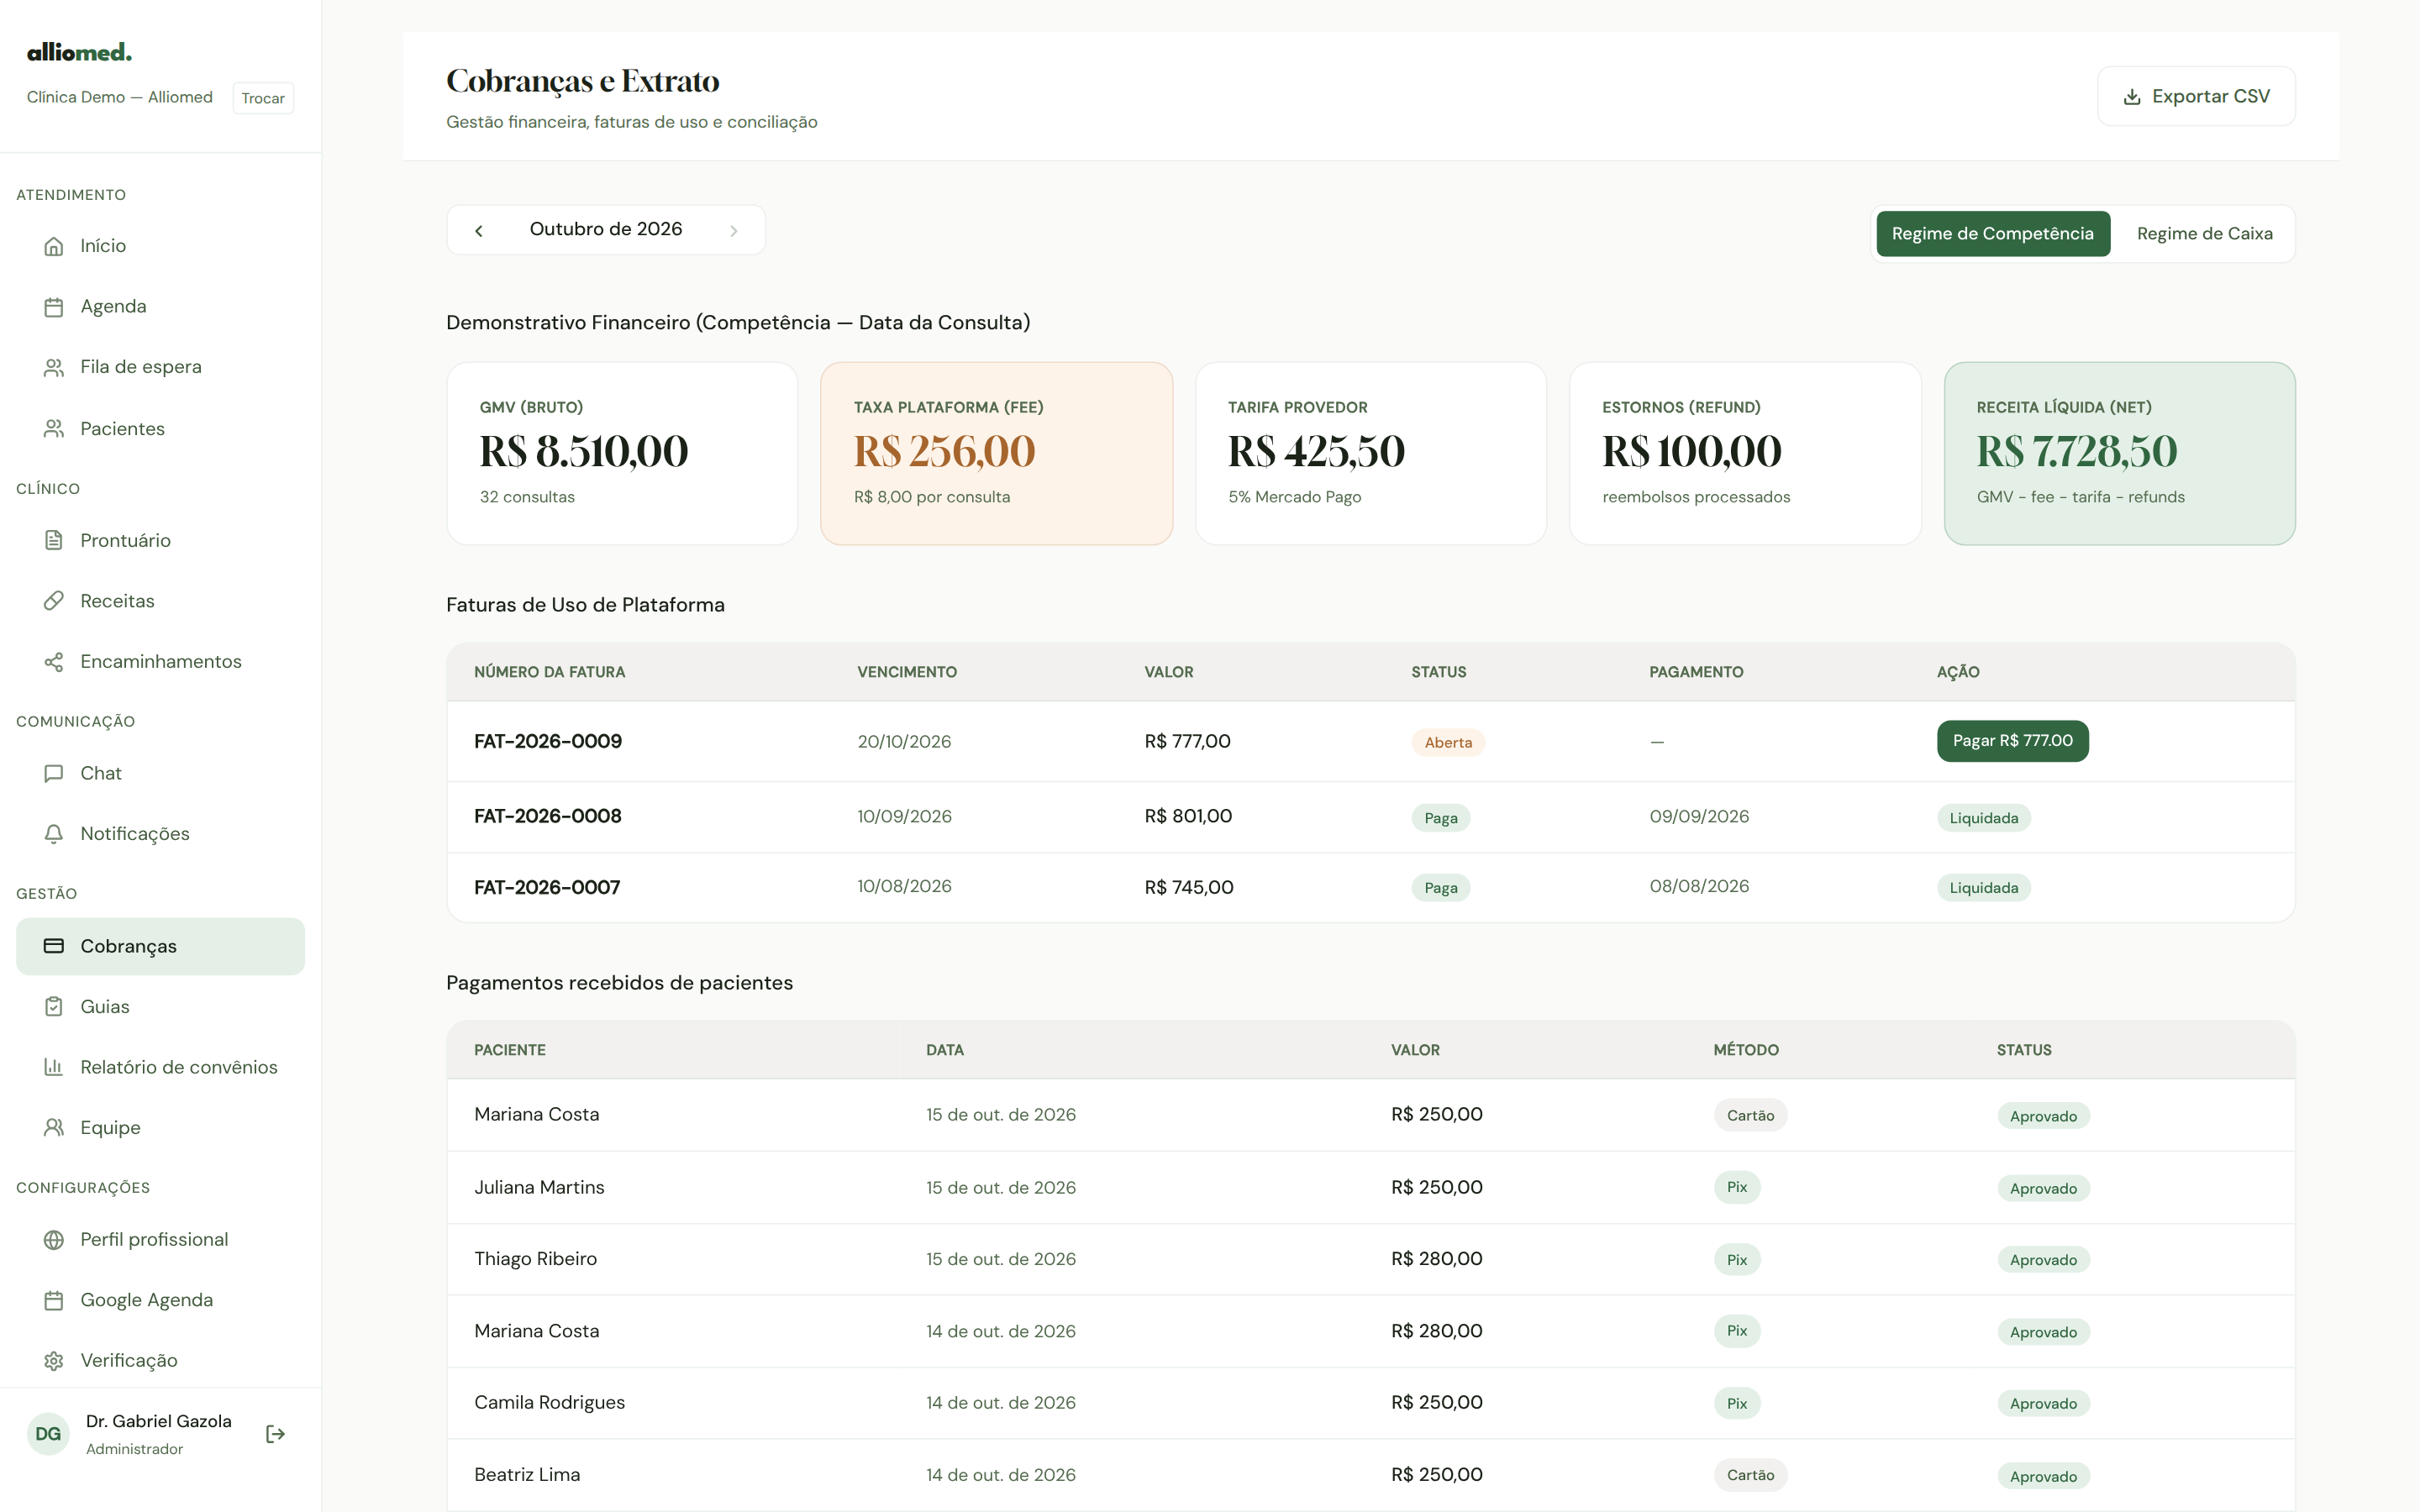Click the Exportar CSV button
2420x1512 pixels.
[x=2196, y=96]
